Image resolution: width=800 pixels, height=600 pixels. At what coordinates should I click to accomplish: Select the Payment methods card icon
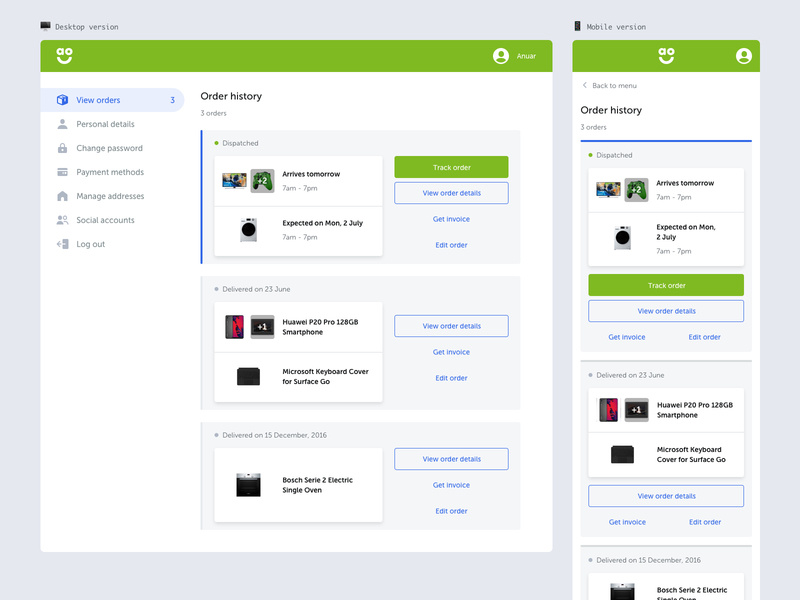64,172
